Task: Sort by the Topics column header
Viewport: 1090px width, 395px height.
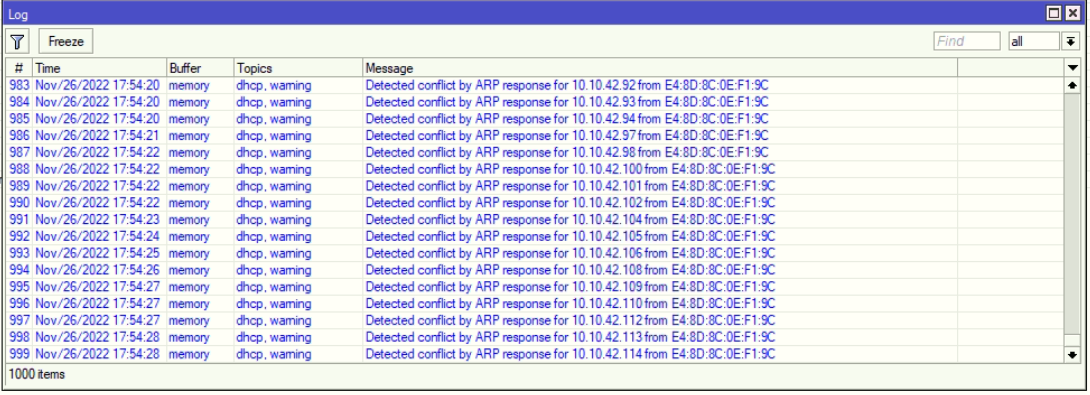Action: pos(298,68)
